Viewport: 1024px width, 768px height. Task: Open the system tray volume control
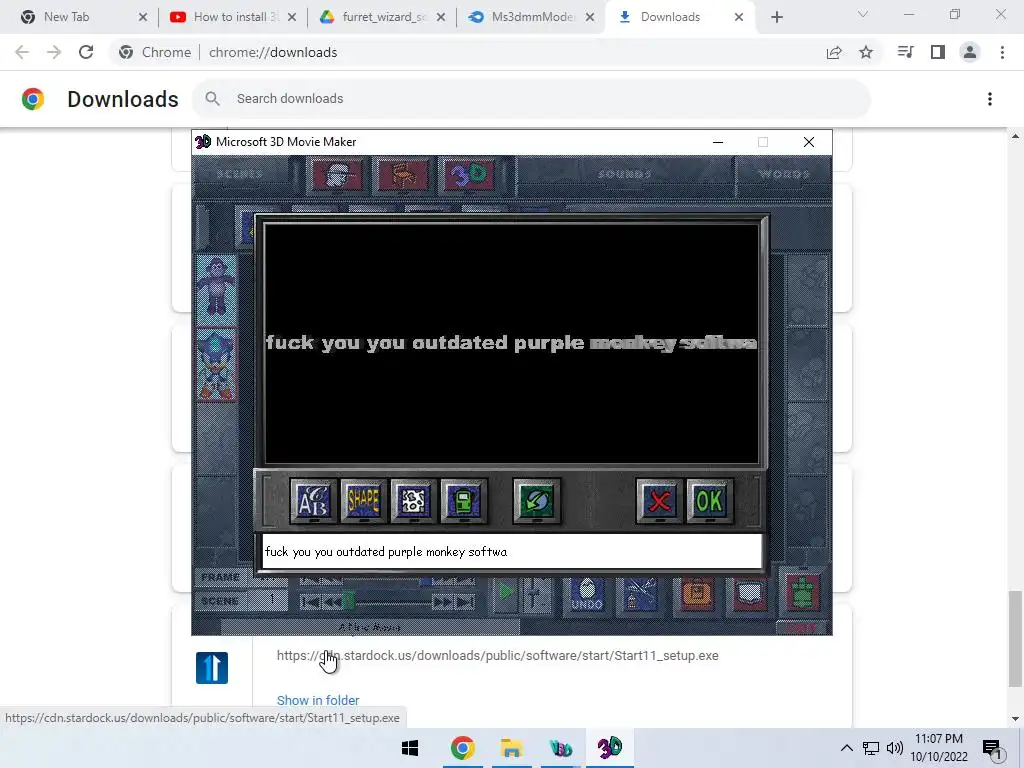click(895, 748)
